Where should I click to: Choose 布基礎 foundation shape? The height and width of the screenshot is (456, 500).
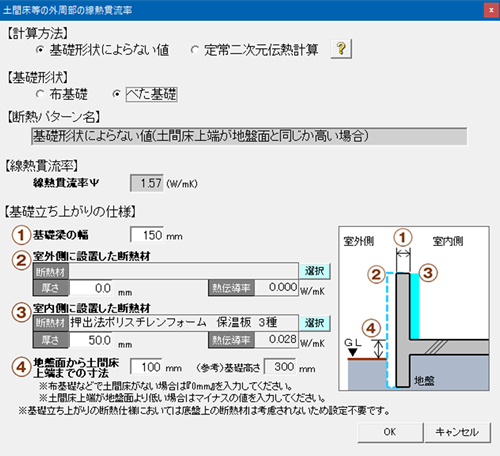(x=62, y=94)
